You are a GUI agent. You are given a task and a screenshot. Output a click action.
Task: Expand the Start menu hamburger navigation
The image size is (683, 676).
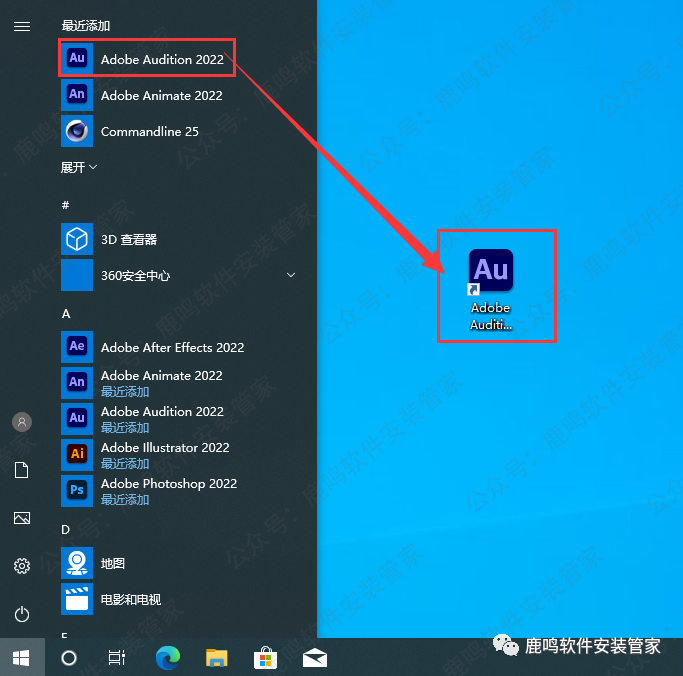pyautogui.click(x=21, y=27)
